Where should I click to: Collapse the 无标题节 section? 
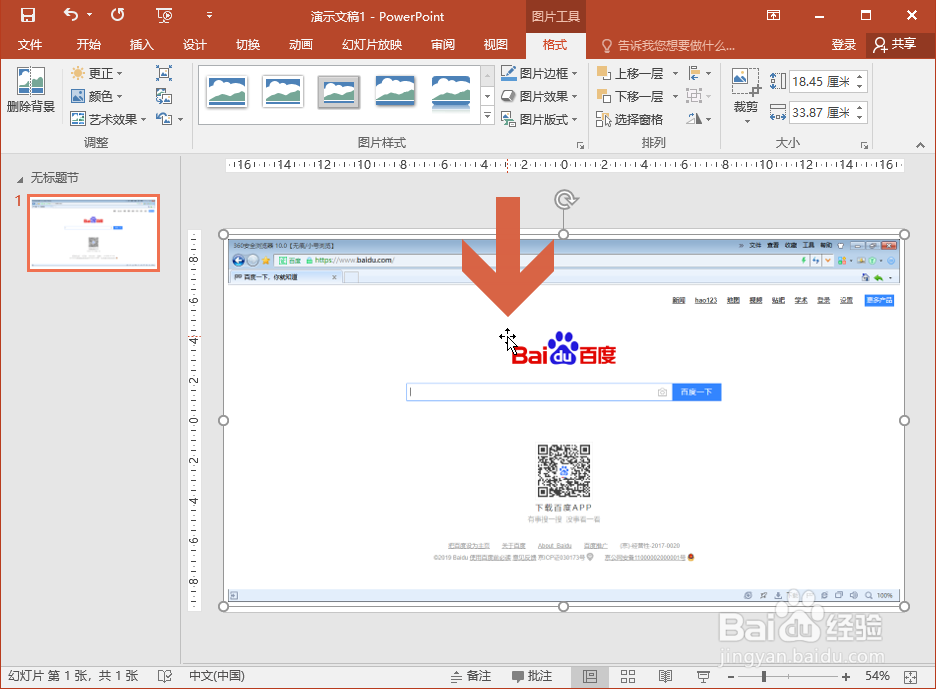(20, 179)
